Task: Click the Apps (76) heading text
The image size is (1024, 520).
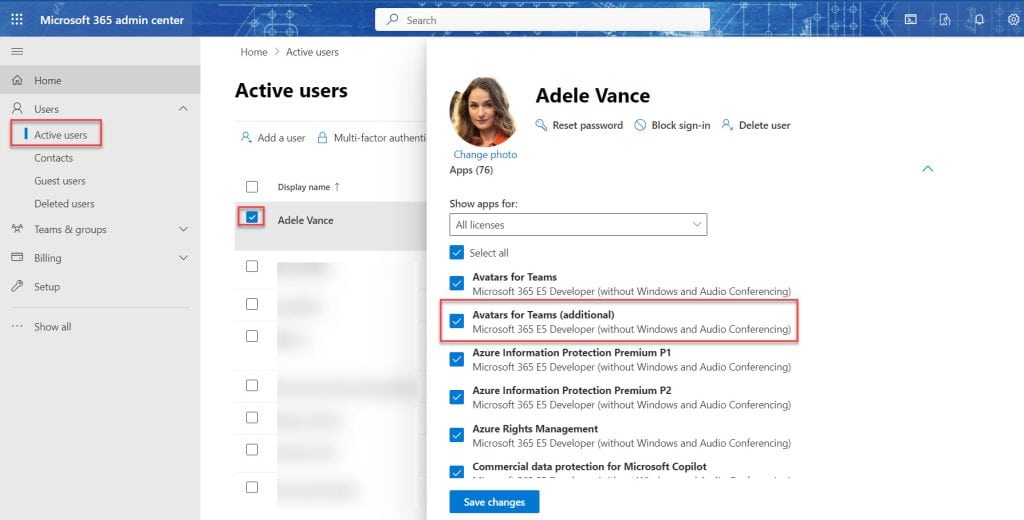Action: point(471,170)
